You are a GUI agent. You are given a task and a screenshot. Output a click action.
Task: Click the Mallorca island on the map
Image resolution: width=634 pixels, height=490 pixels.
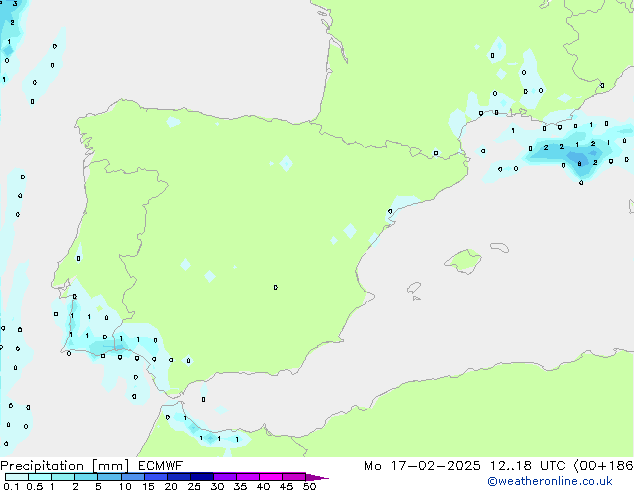coord(463,261)
